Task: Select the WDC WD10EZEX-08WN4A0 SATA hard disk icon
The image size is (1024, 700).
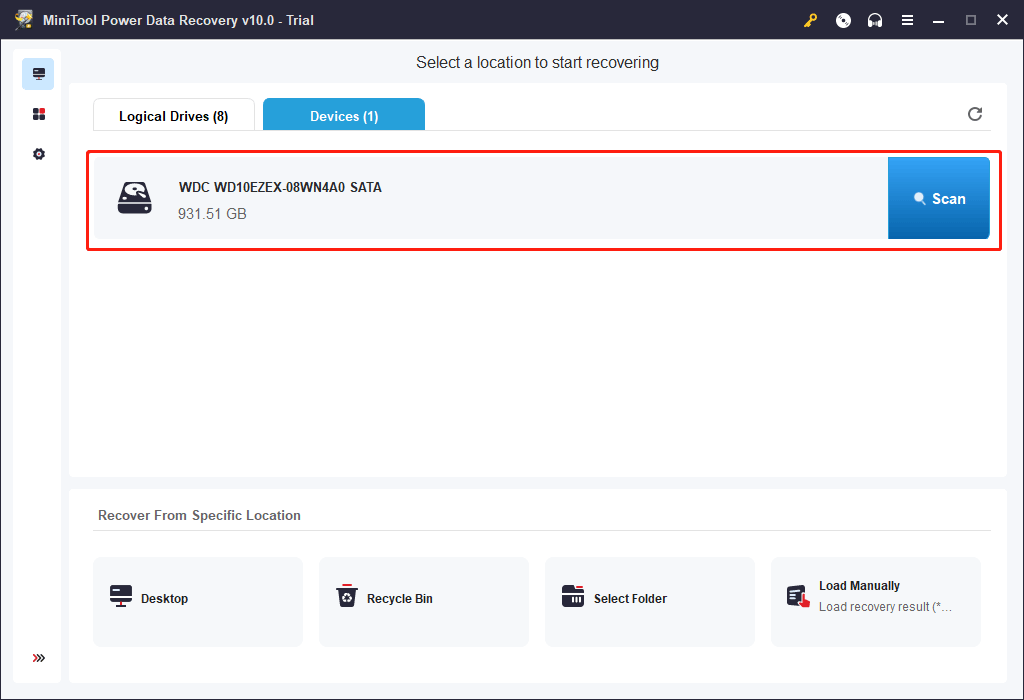Action: point(135,198)
